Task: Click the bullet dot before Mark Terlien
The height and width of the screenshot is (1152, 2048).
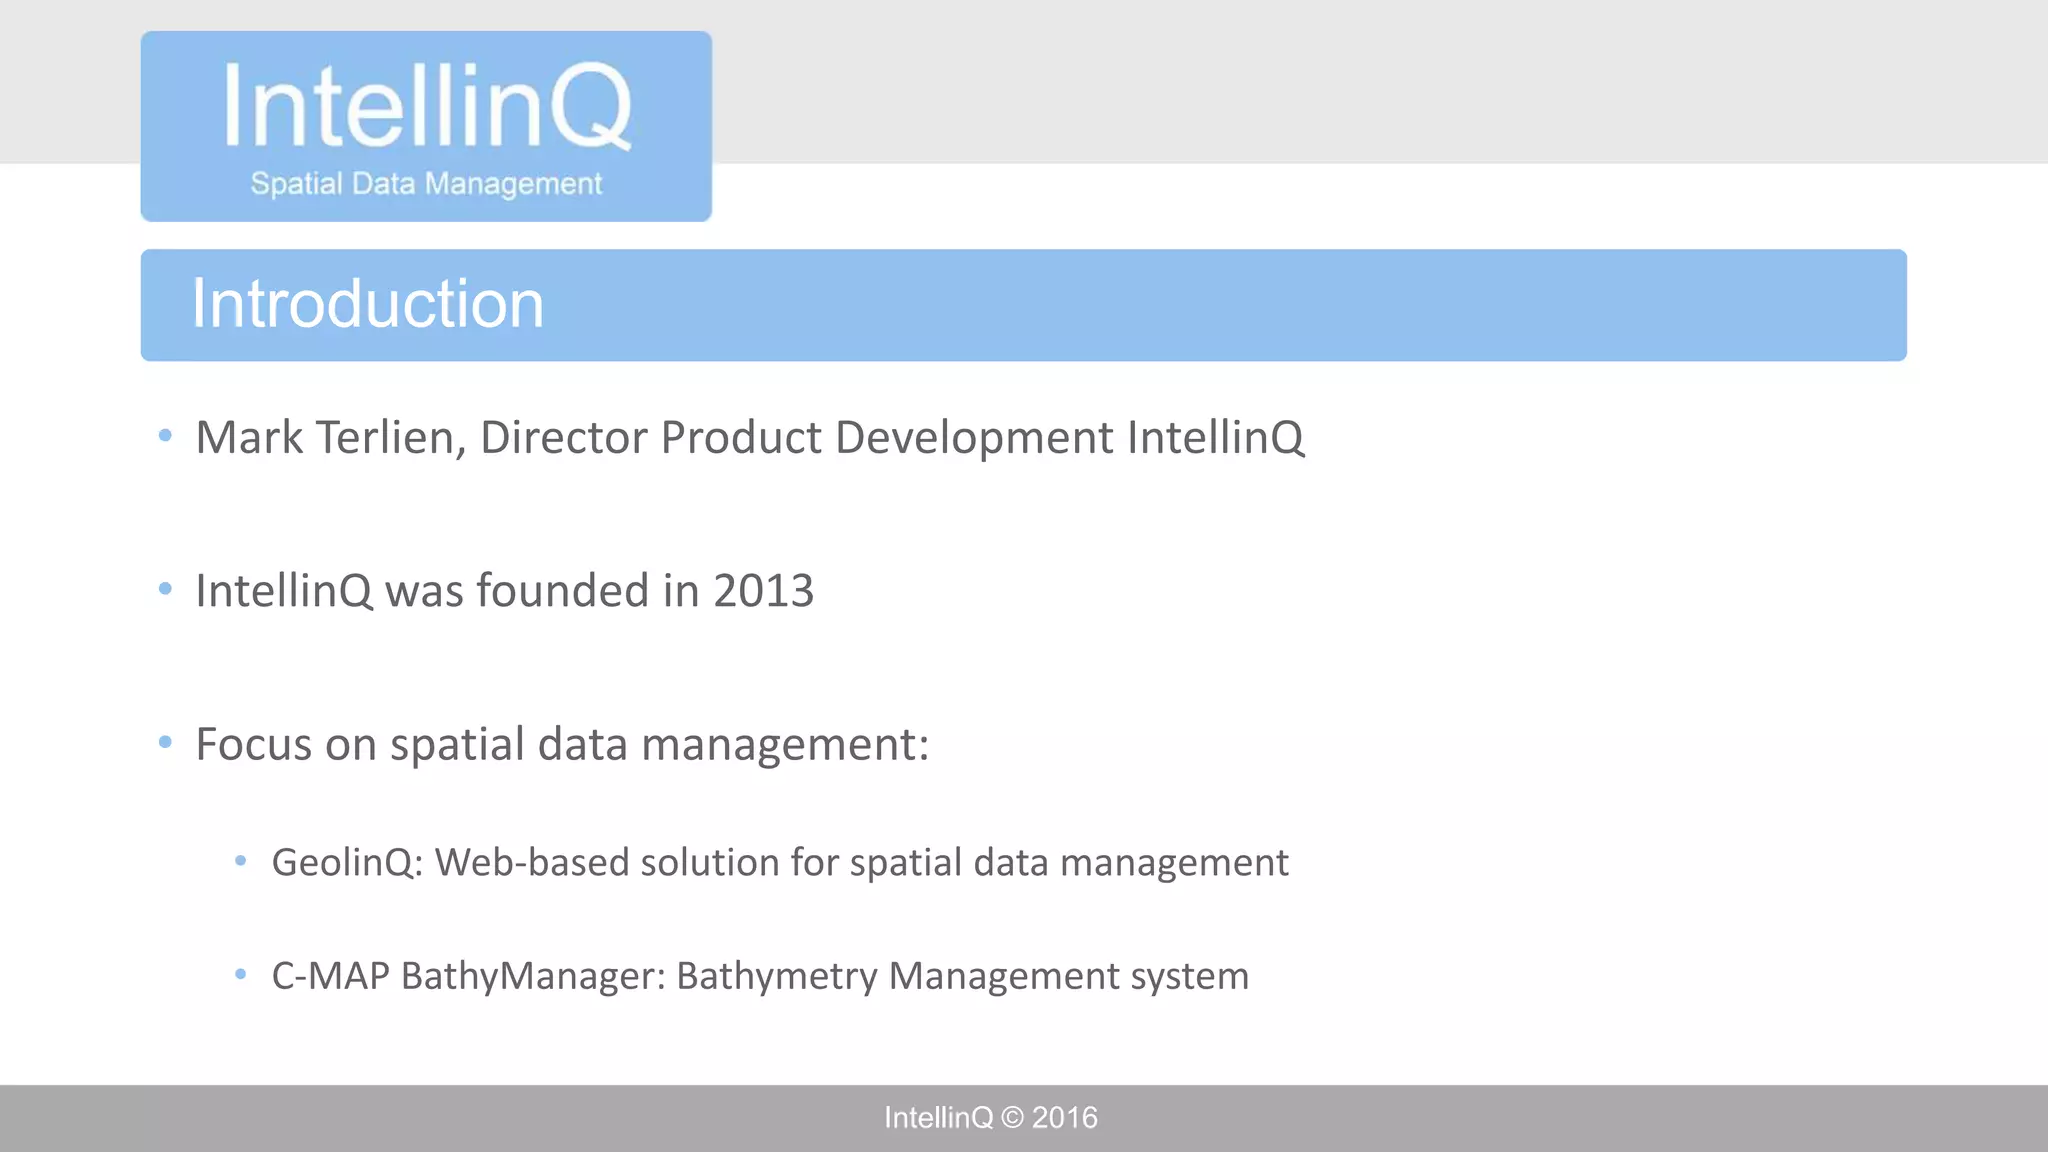Action: click(x=166, y=436)
